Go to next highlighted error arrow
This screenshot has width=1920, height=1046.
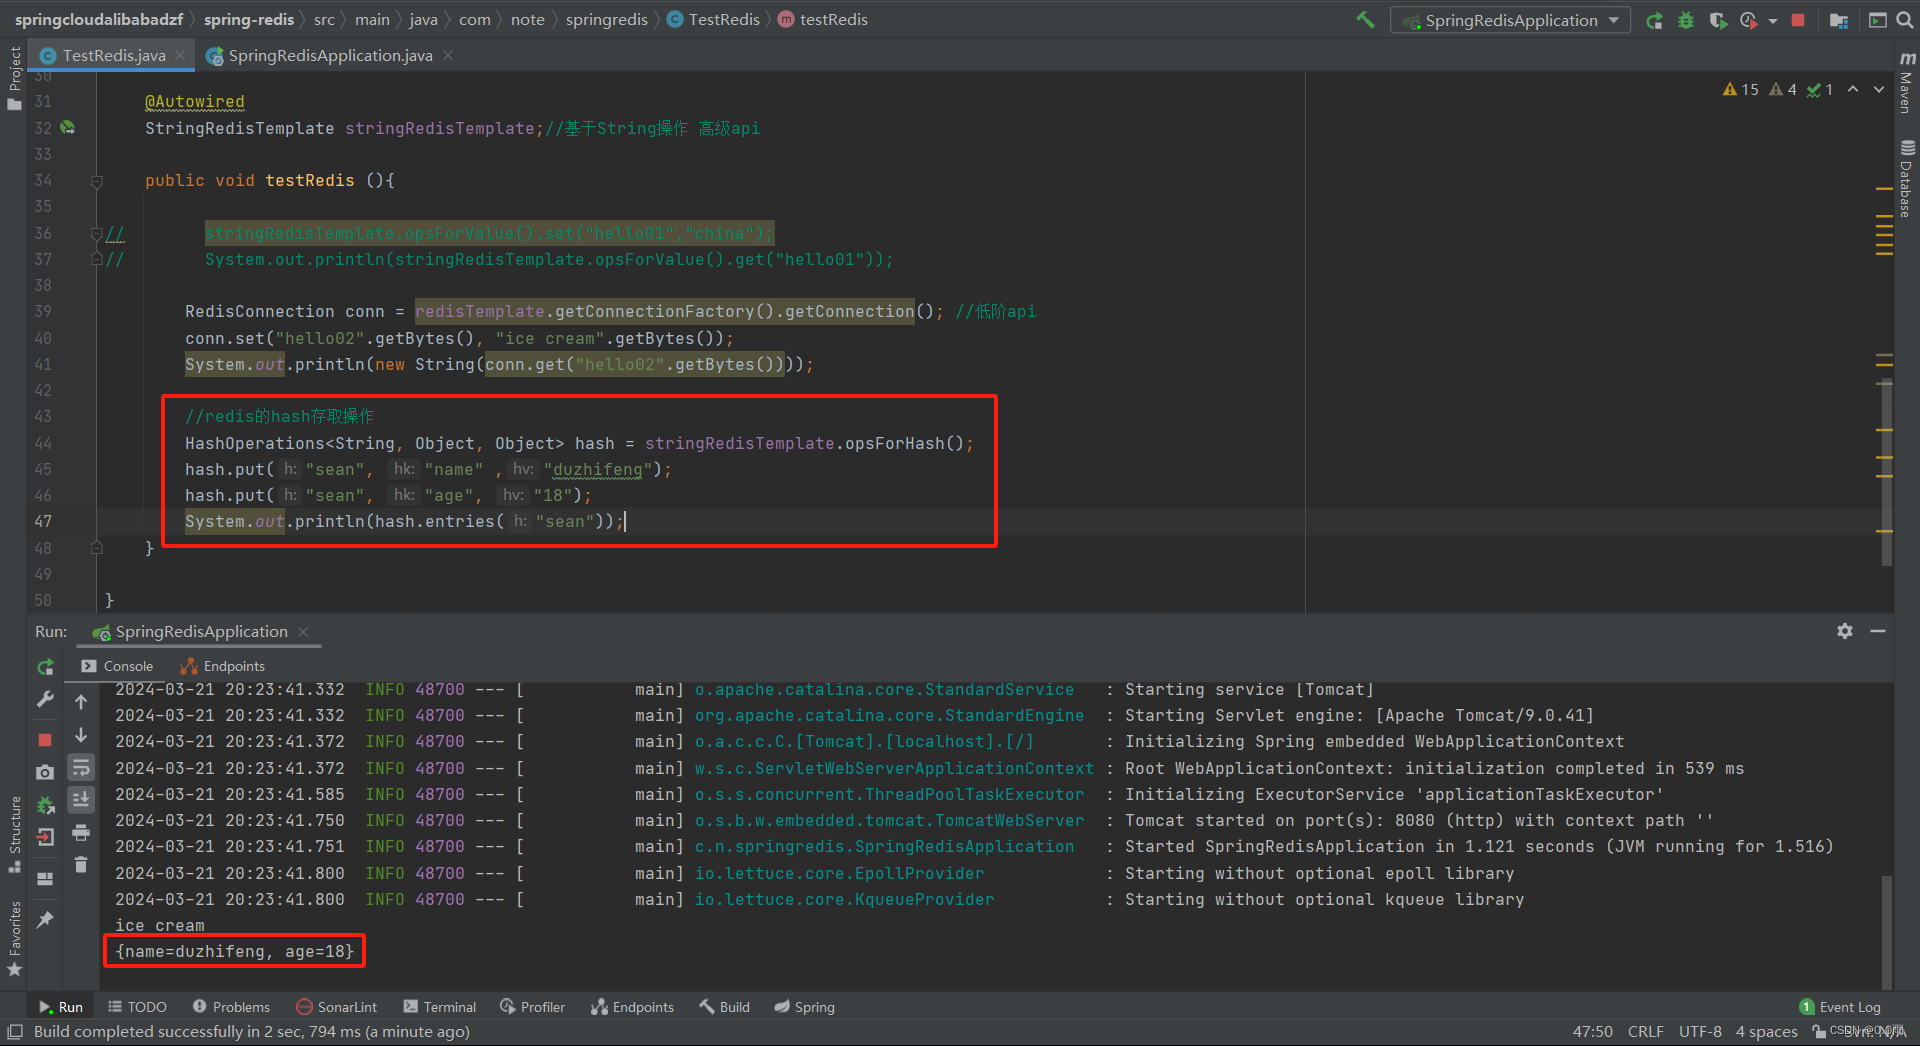pyautogui.click(x=1879, y=90)
